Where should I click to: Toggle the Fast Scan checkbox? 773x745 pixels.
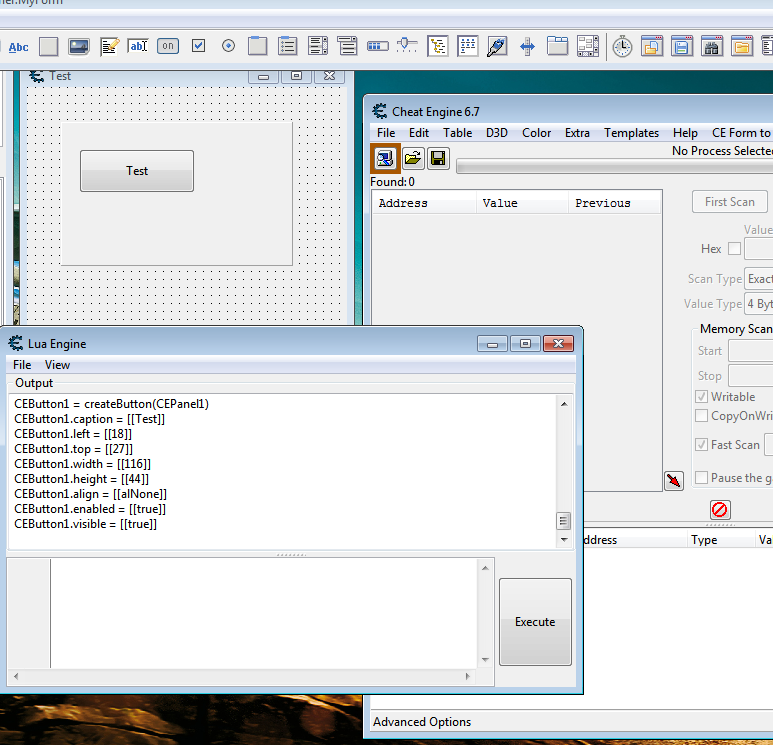702,445
